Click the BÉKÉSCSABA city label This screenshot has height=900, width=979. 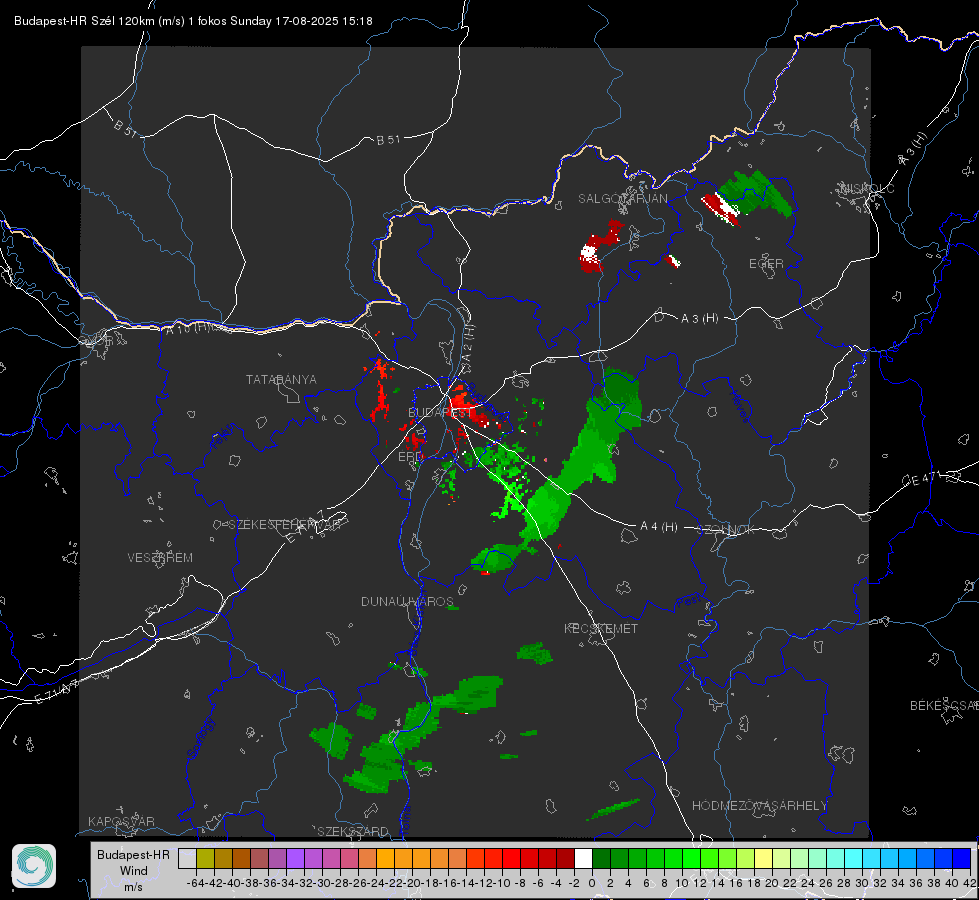(944, 706)
